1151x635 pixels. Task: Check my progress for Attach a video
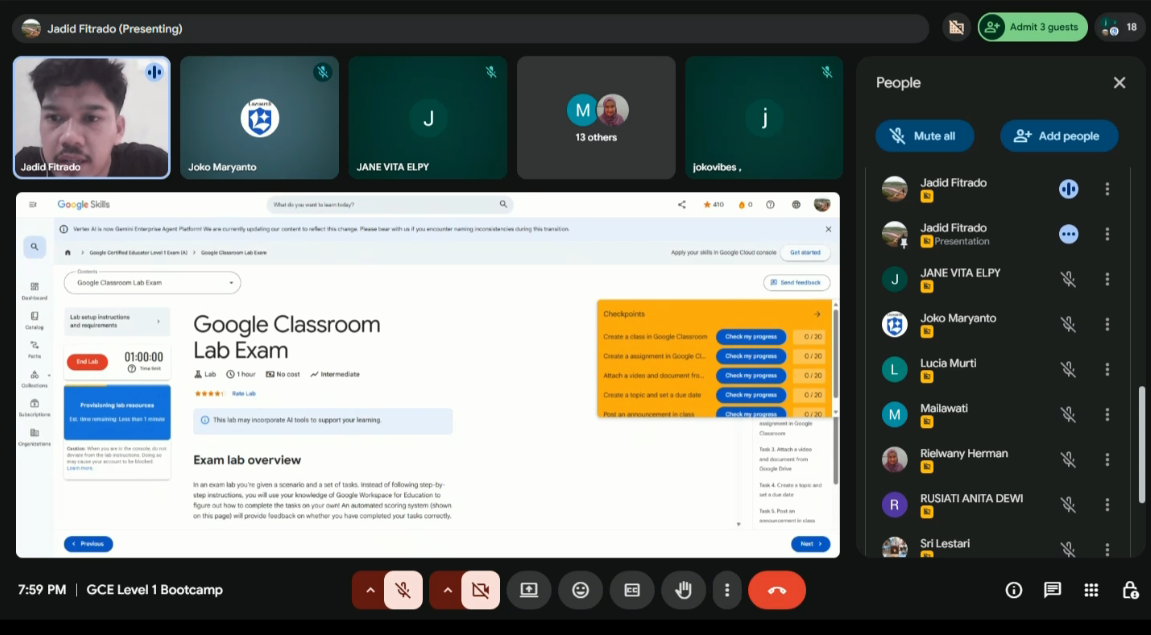751,376
